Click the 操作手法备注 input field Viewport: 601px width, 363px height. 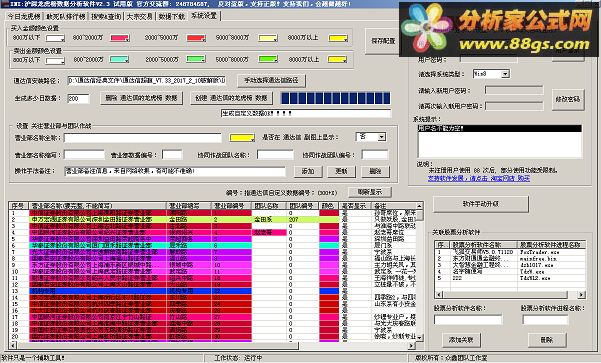click(175, 171)
